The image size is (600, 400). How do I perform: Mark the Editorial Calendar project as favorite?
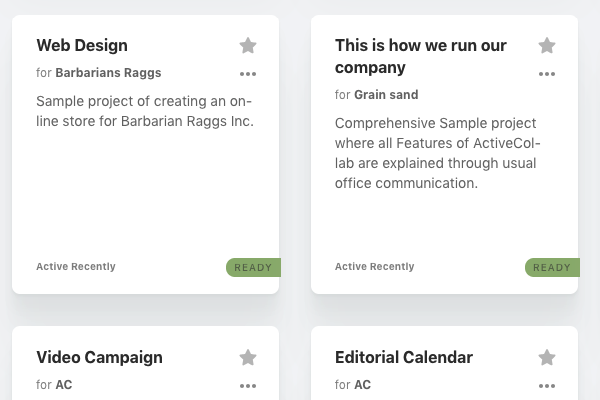[x=547, y=358]
